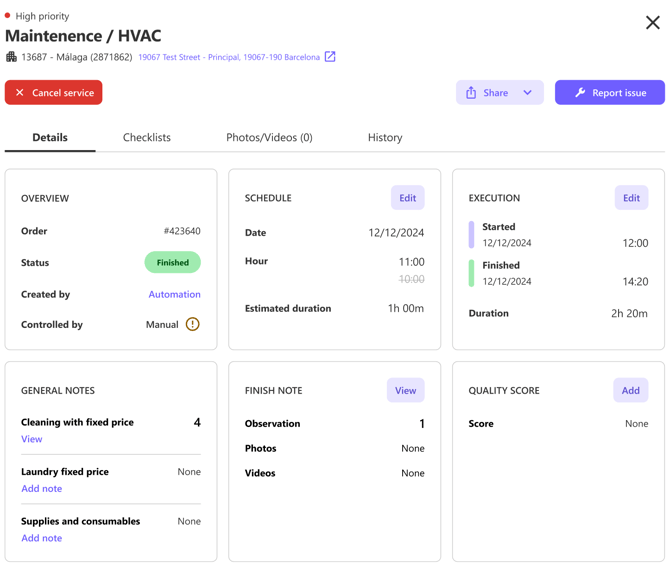
Task: Click the warning icon next to Manual
Action: 192,324
